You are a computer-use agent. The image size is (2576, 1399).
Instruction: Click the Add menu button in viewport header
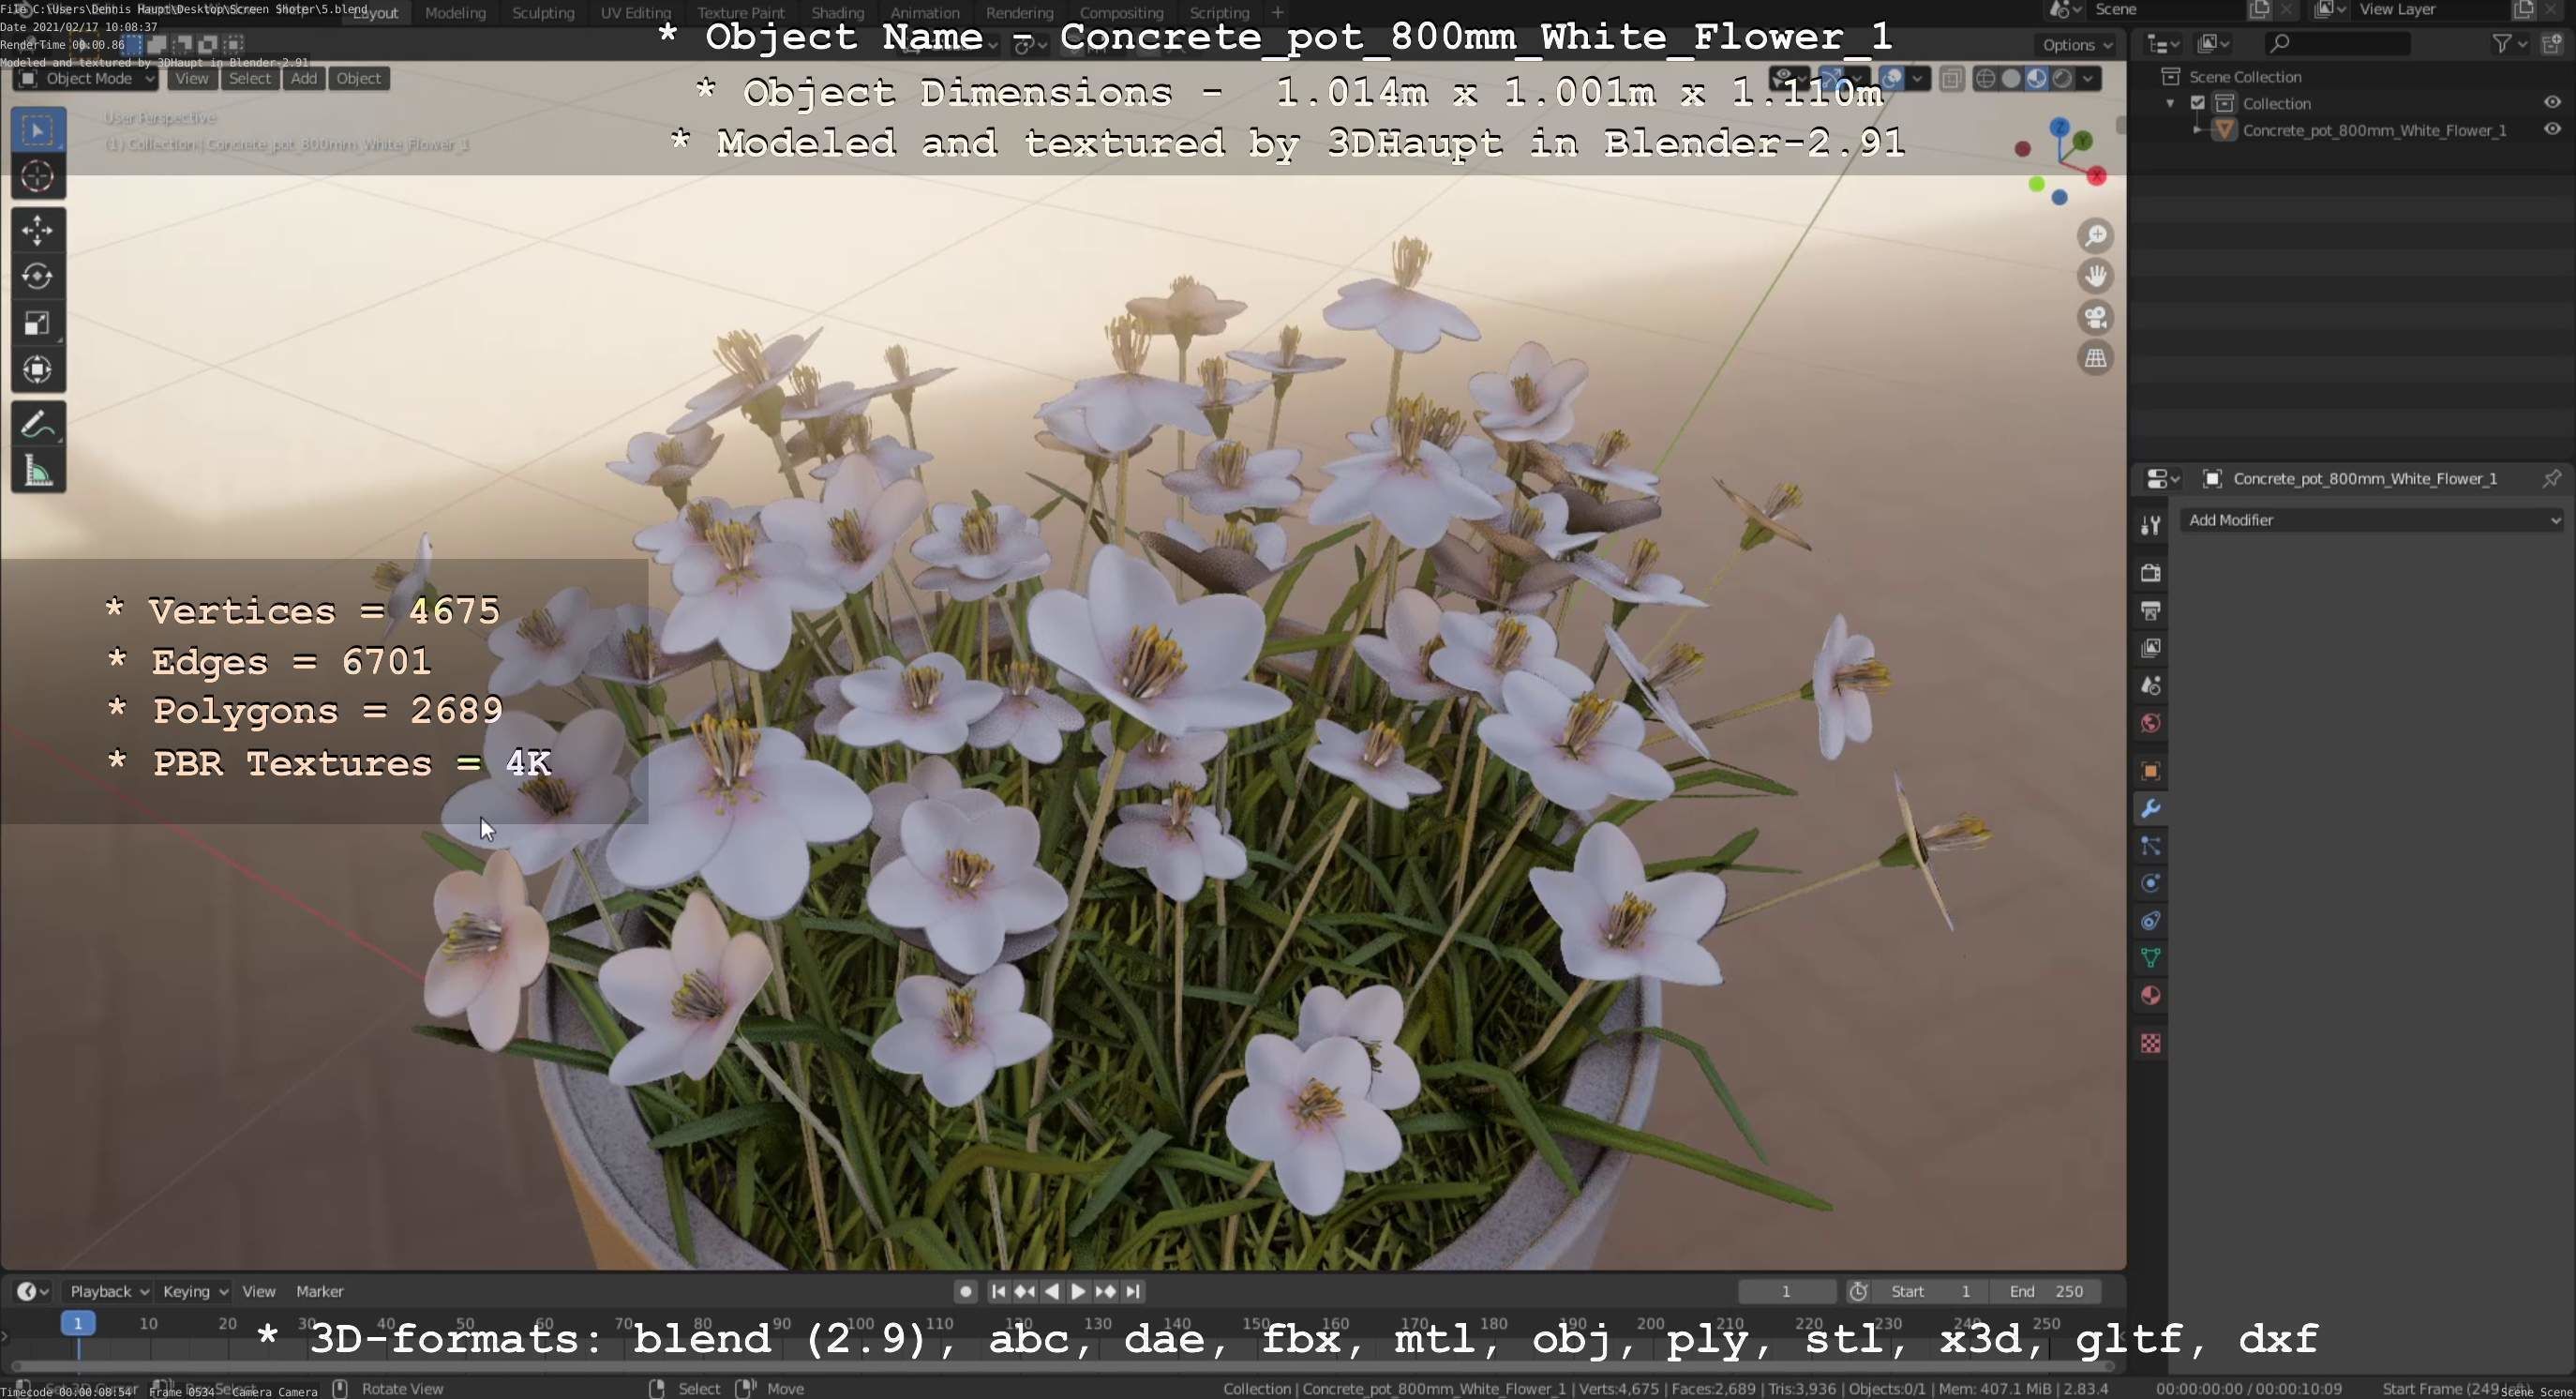[x=304, y=79]
